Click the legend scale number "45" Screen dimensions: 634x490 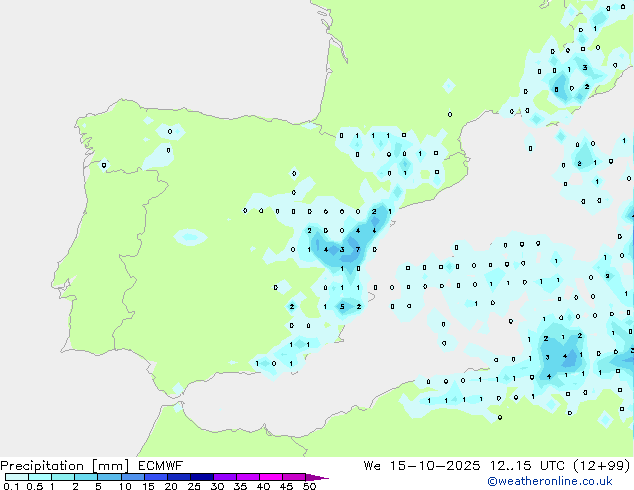coord(286,486)
